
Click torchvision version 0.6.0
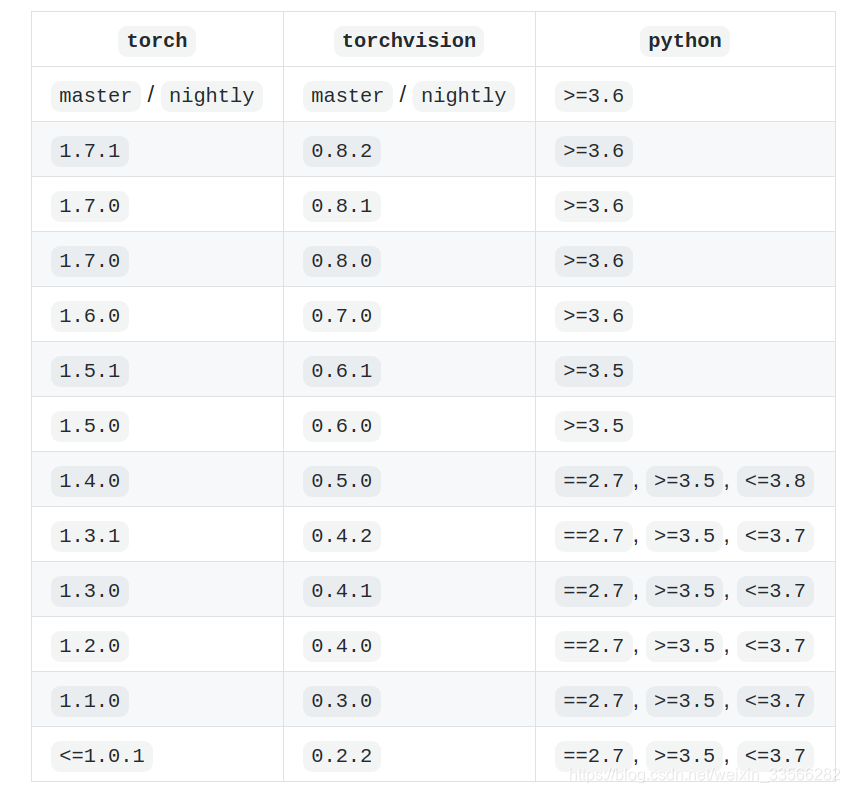tap(342, 427)
